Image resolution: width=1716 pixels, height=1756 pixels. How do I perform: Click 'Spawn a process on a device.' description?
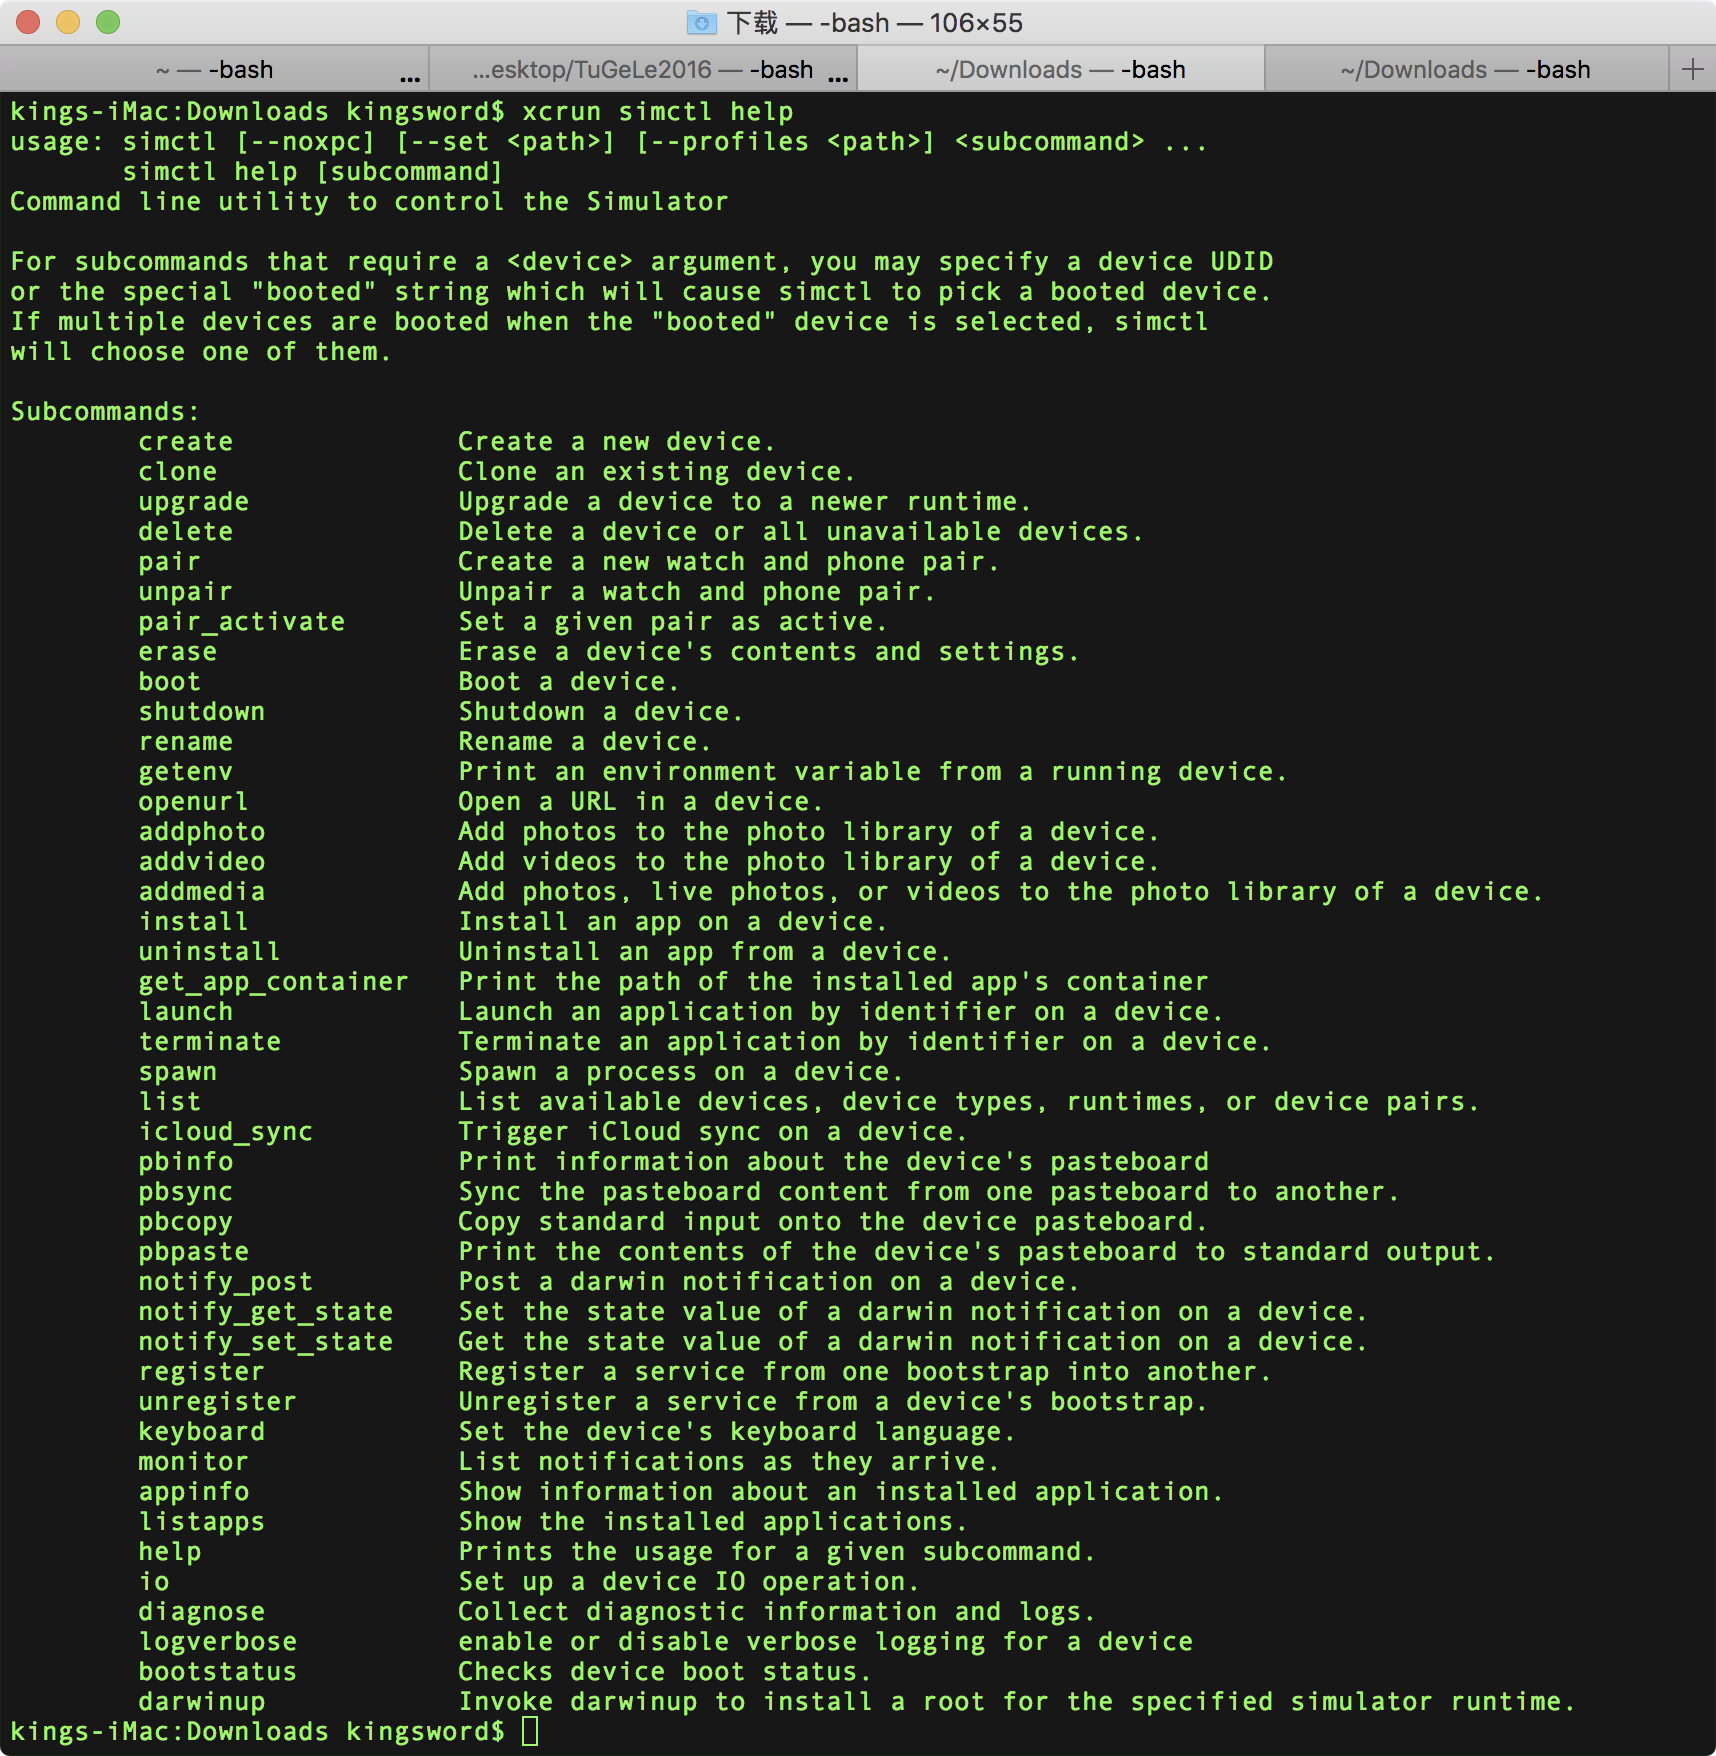681,1071
